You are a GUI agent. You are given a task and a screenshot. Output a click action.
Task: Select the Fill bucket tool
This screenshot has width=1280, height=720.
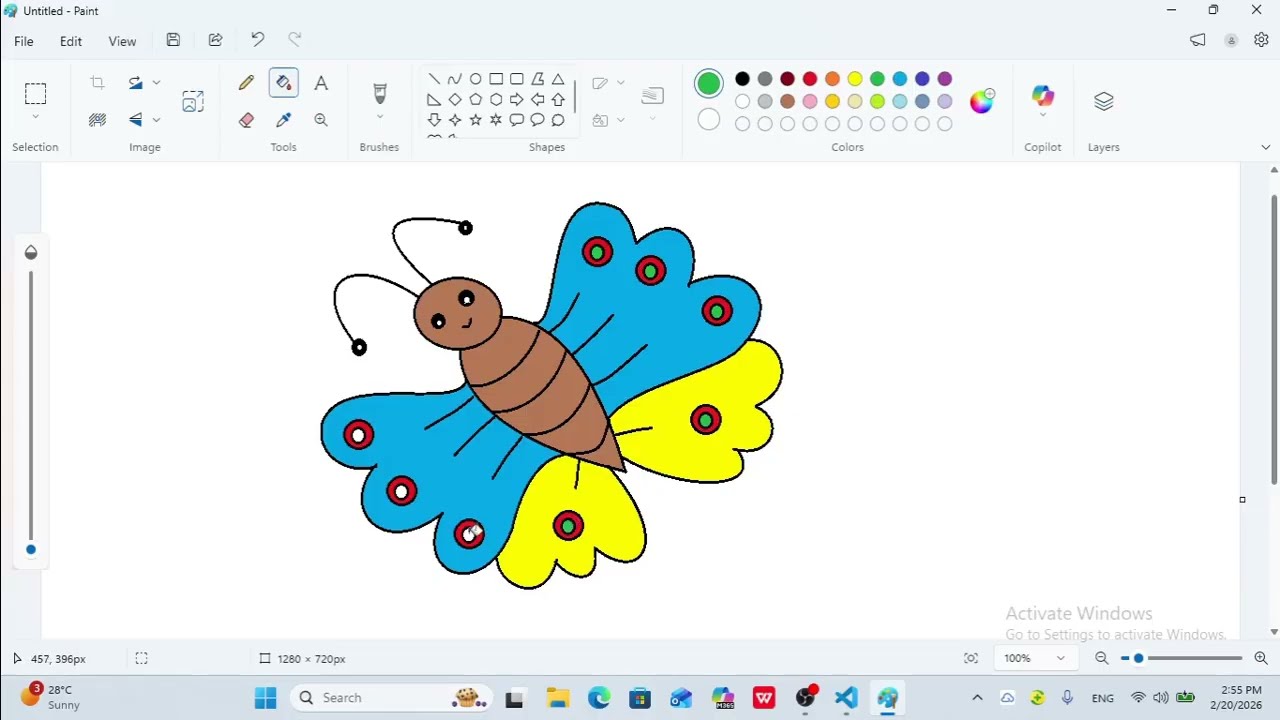[284, 83]
